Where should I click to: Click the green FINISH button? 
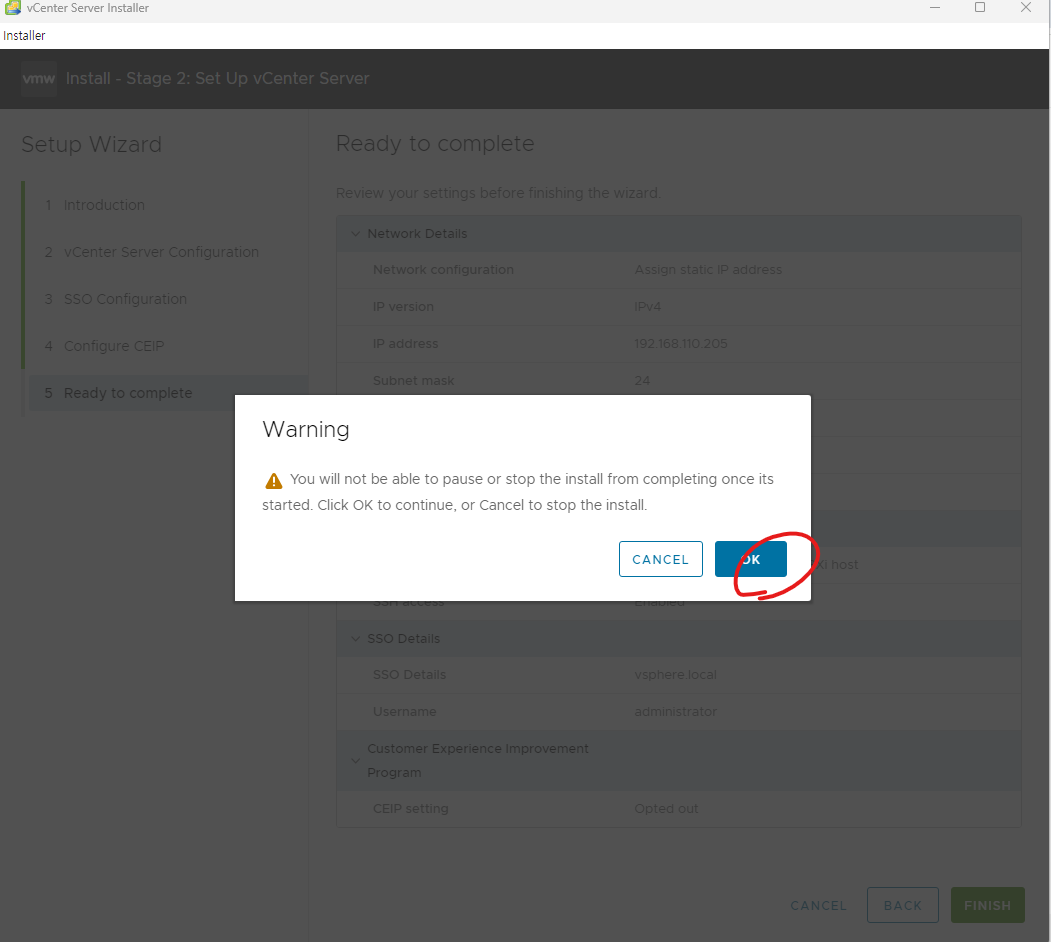point(987,905)
